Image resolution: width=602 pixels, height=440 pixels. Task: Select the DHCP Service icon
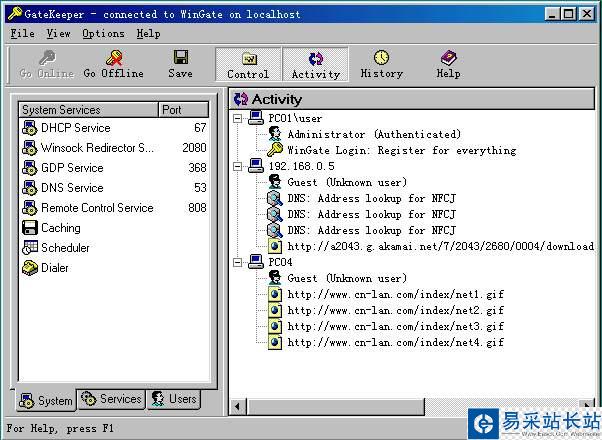click(x=30, y=128)
